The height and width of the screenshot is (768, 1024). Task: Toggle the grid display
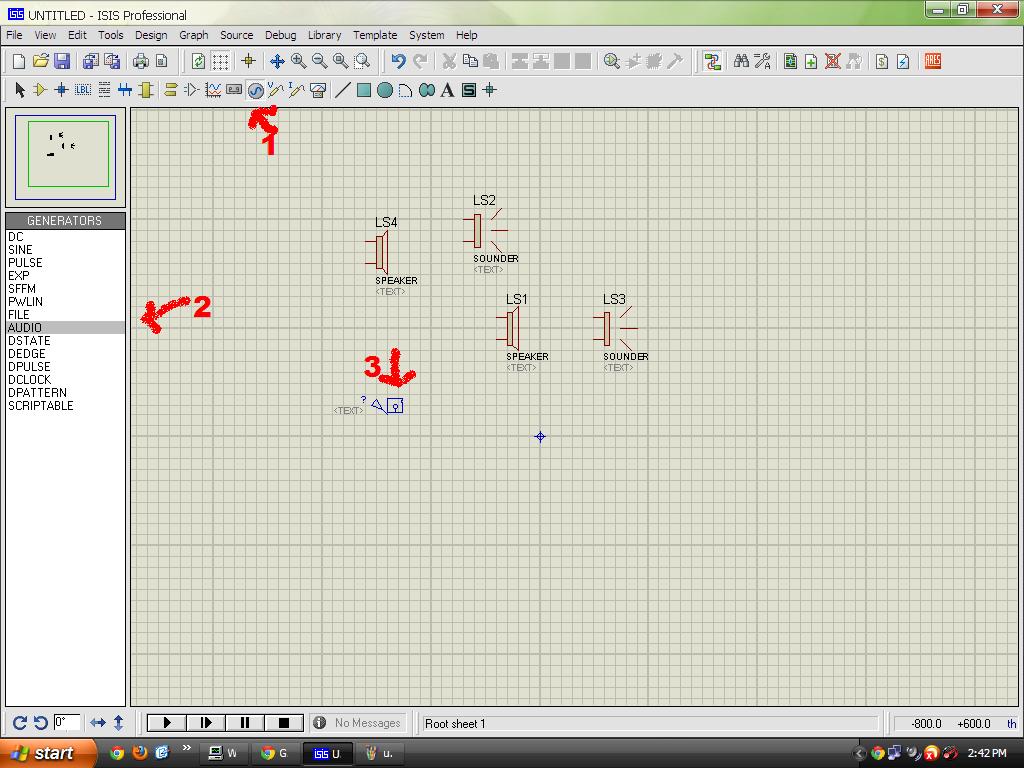220,61
